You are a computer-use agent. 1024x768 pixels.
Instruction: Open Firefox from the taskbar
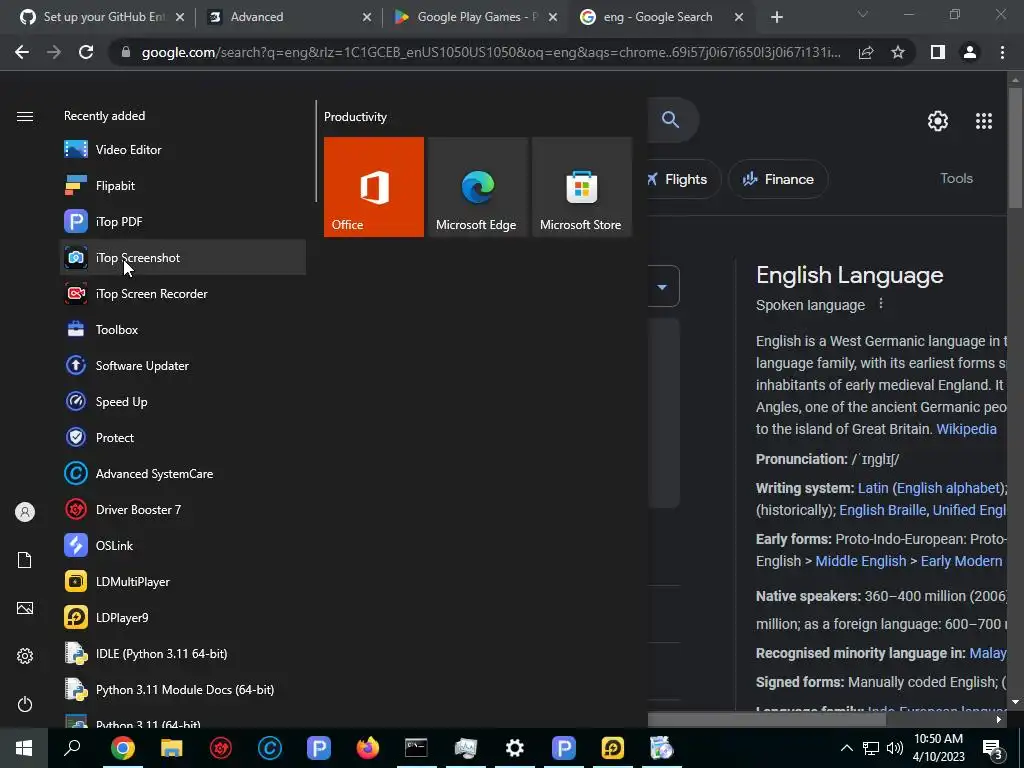(368, 748)
